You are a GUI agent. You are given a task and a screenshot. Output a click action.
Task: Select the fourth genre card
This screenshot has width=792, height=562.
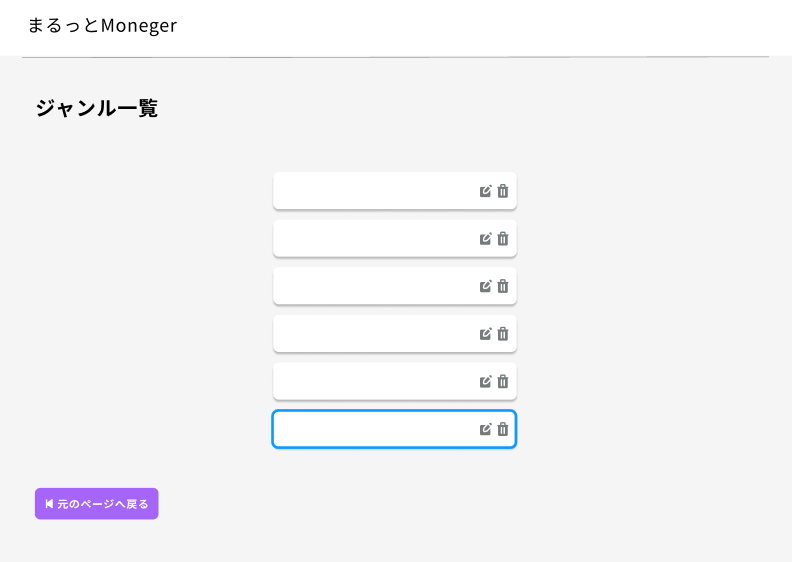point(394,334)
